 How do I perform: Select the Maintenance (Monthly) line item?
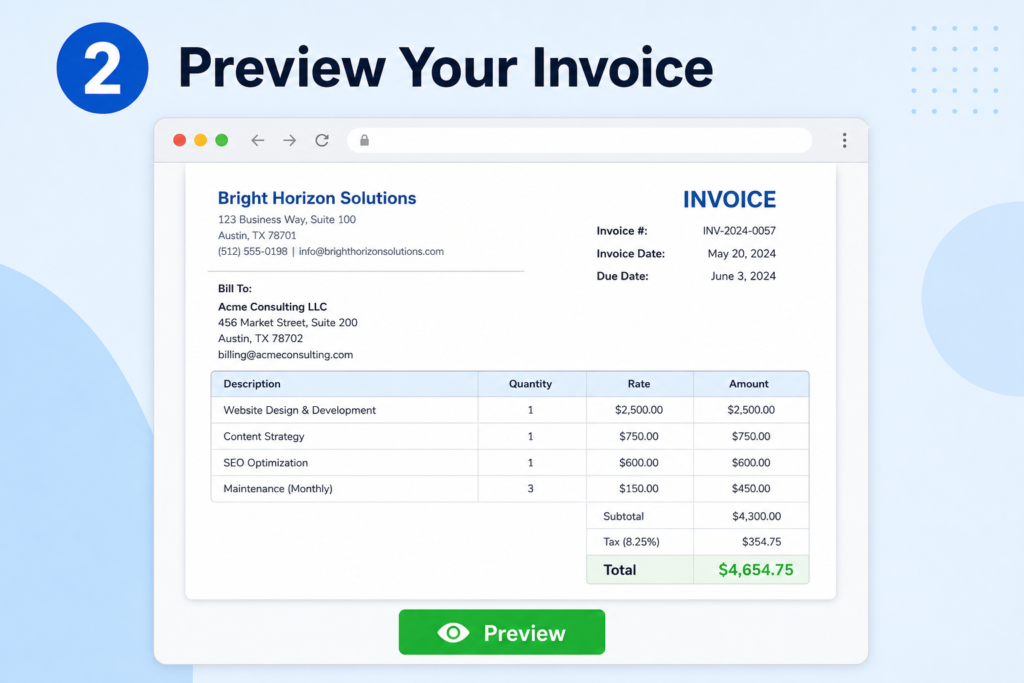[510, 488]
